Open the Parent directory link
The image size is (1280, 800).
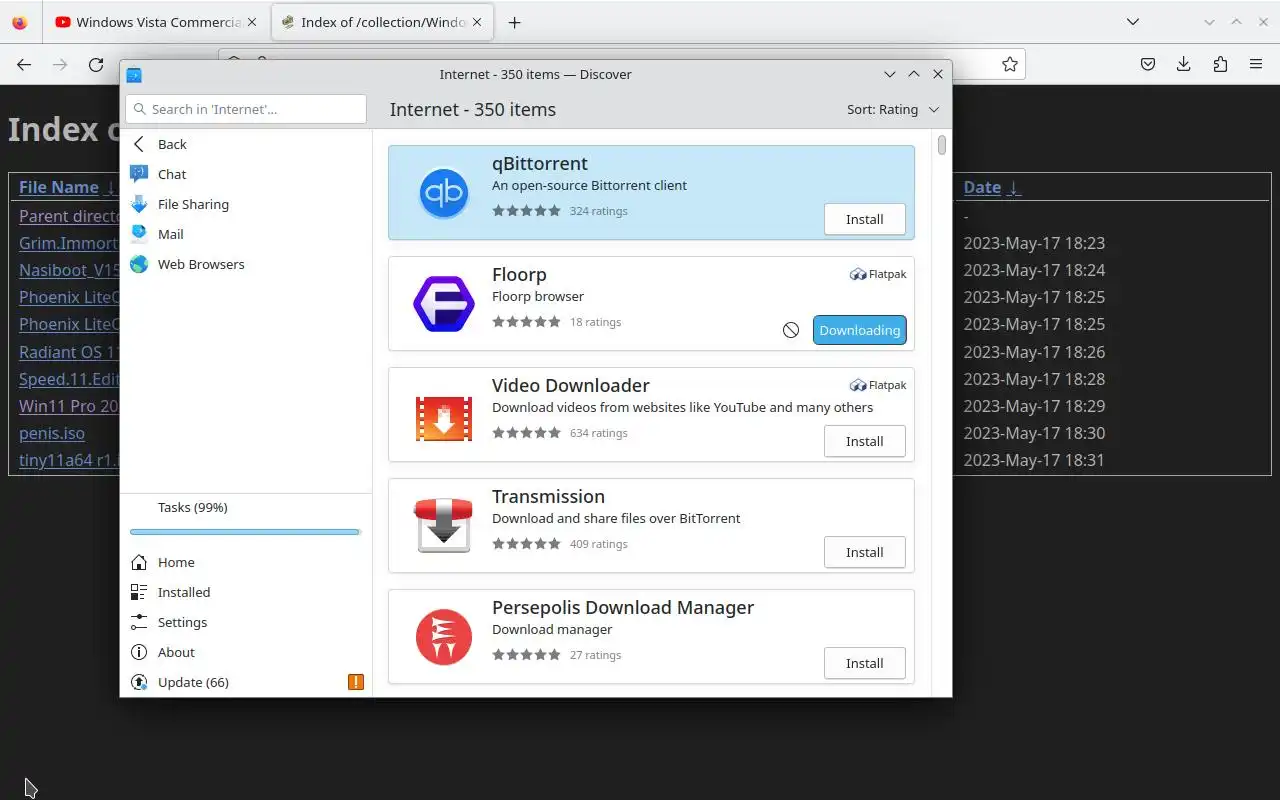(69, 216)
